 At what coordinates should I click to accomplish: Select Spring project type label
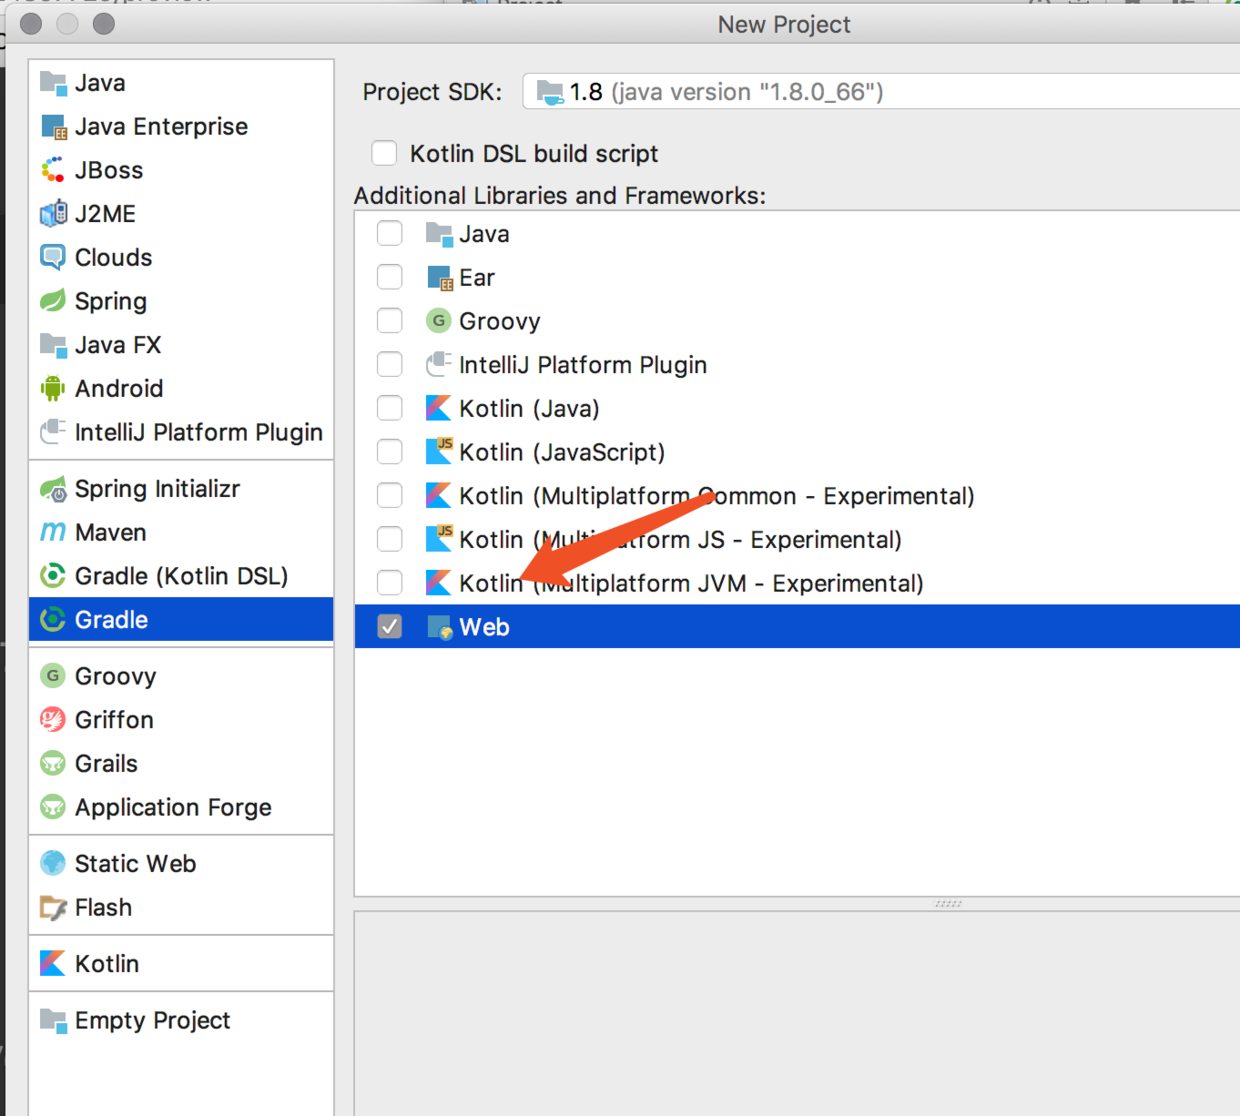click(111, 301)
